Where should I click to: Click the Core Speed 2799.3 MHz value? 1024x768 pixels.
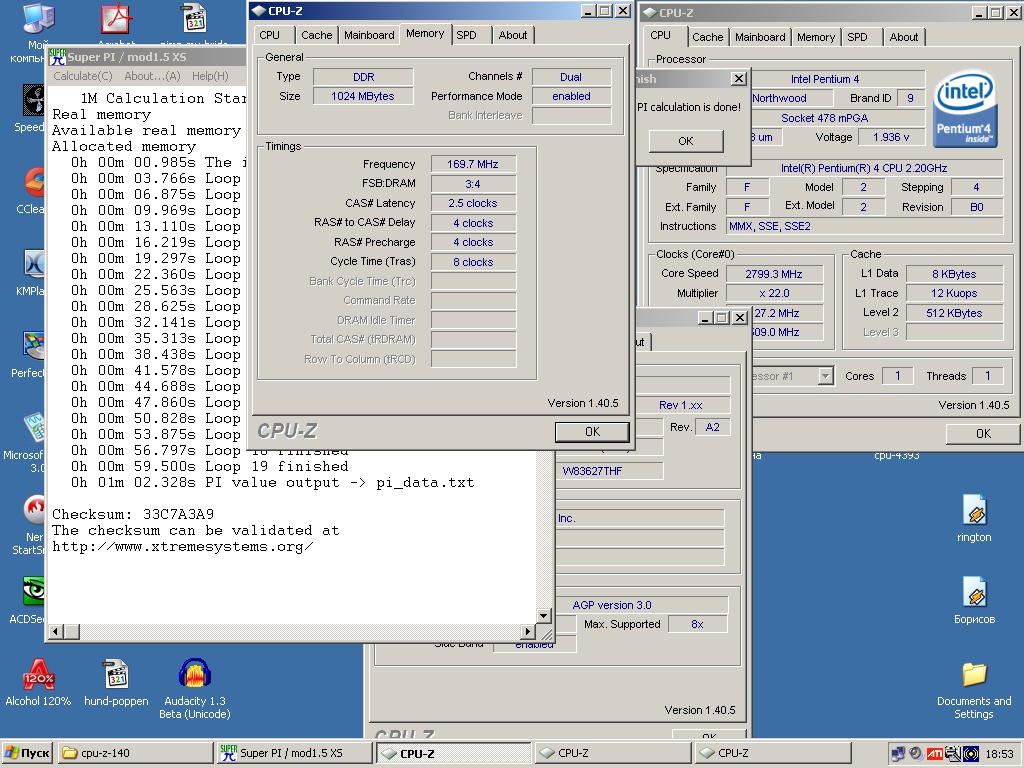(x=774, y=274)
